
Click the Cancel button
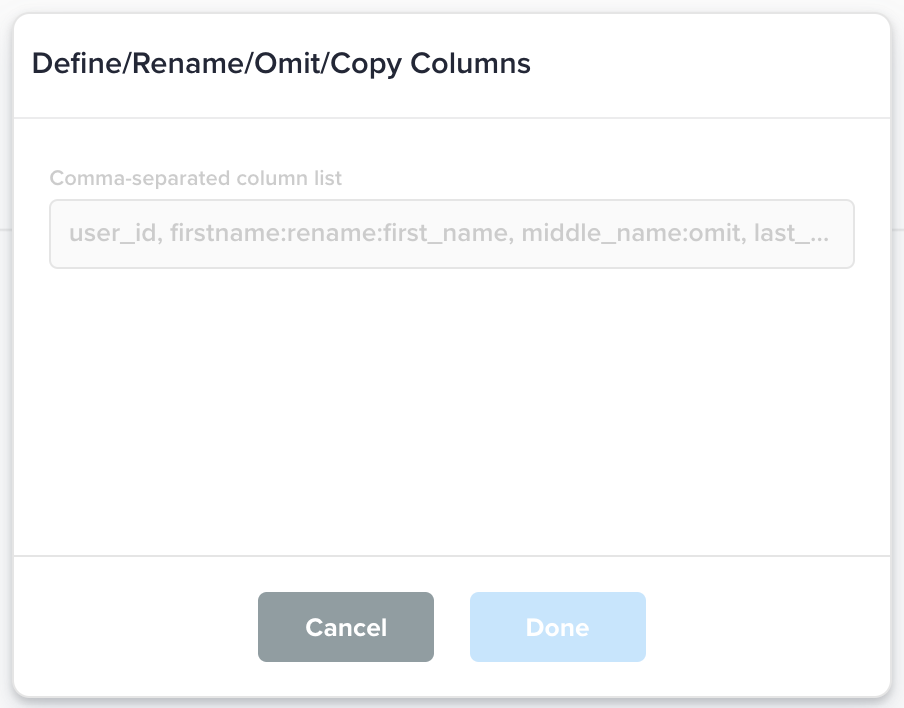[346, 627]
